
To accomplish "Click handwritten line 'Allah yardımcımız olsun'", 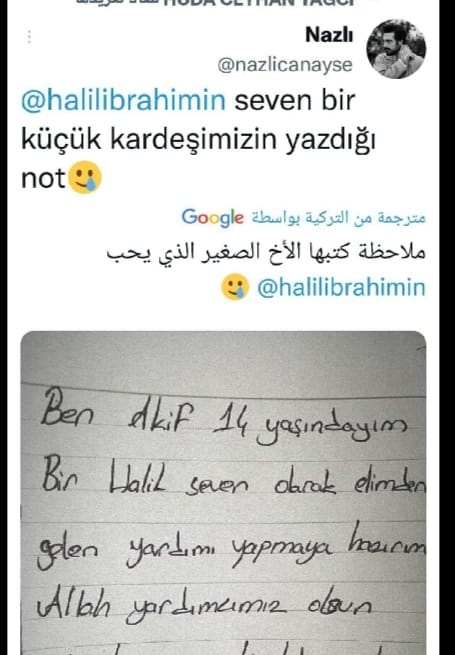I will 204,606.
